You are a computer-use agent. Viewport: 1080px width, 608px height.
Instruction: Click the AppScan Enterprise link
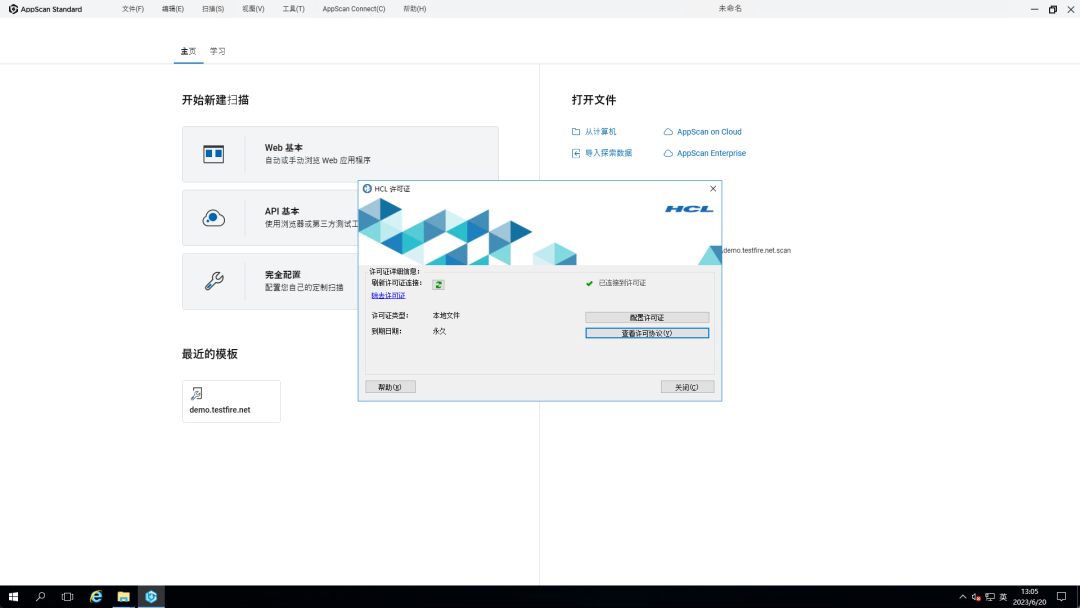(712, 153)
